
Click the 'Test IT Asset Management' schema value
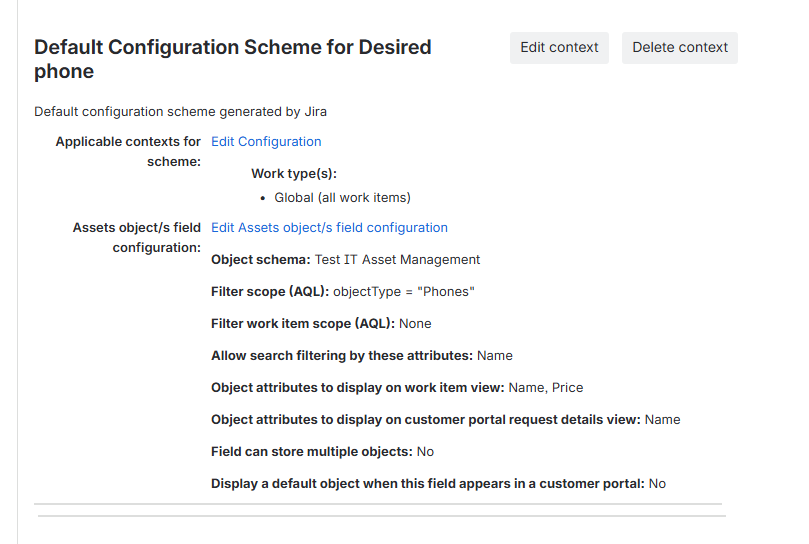click(397, 260)
